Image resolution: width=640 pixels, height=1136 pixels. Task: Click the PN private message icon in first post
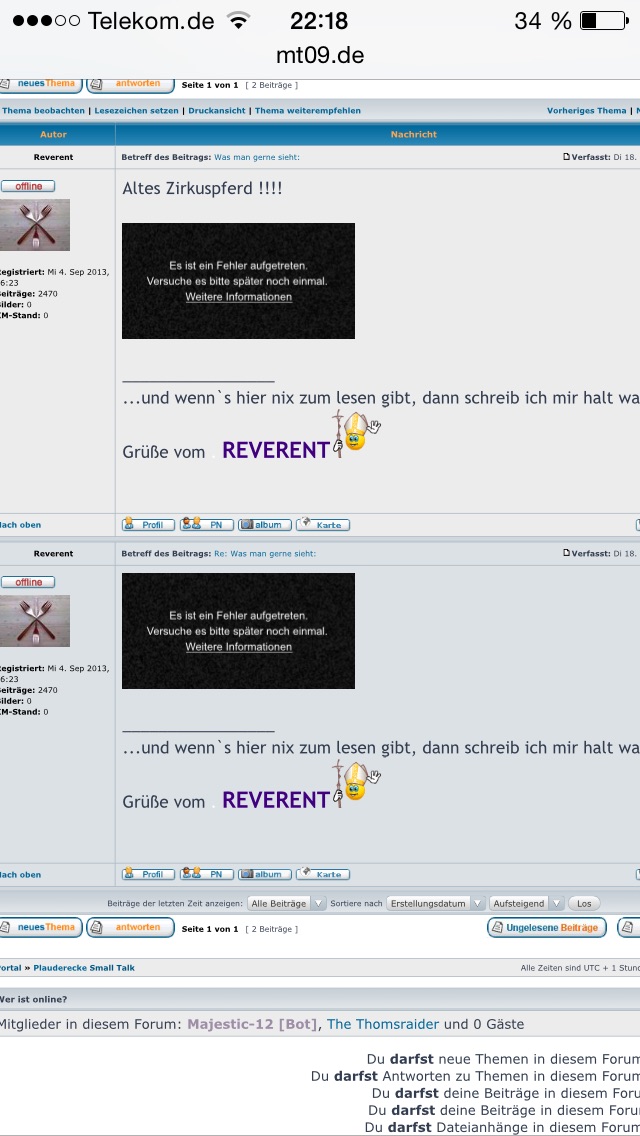[x=207, y=525]
